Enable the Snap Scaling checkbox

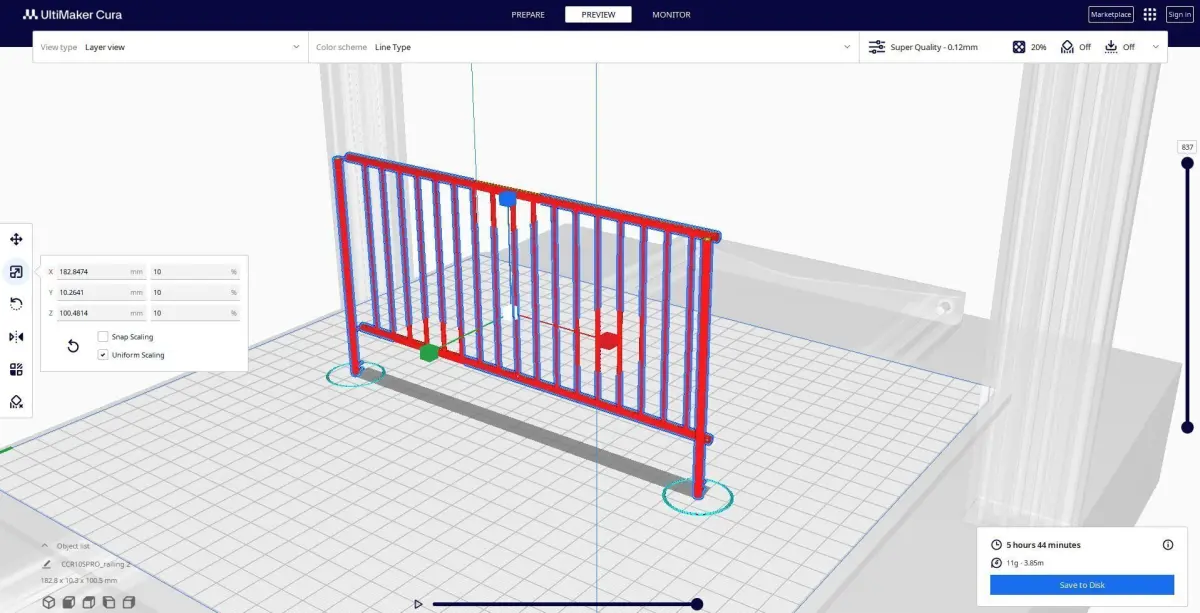click(103, 337)
